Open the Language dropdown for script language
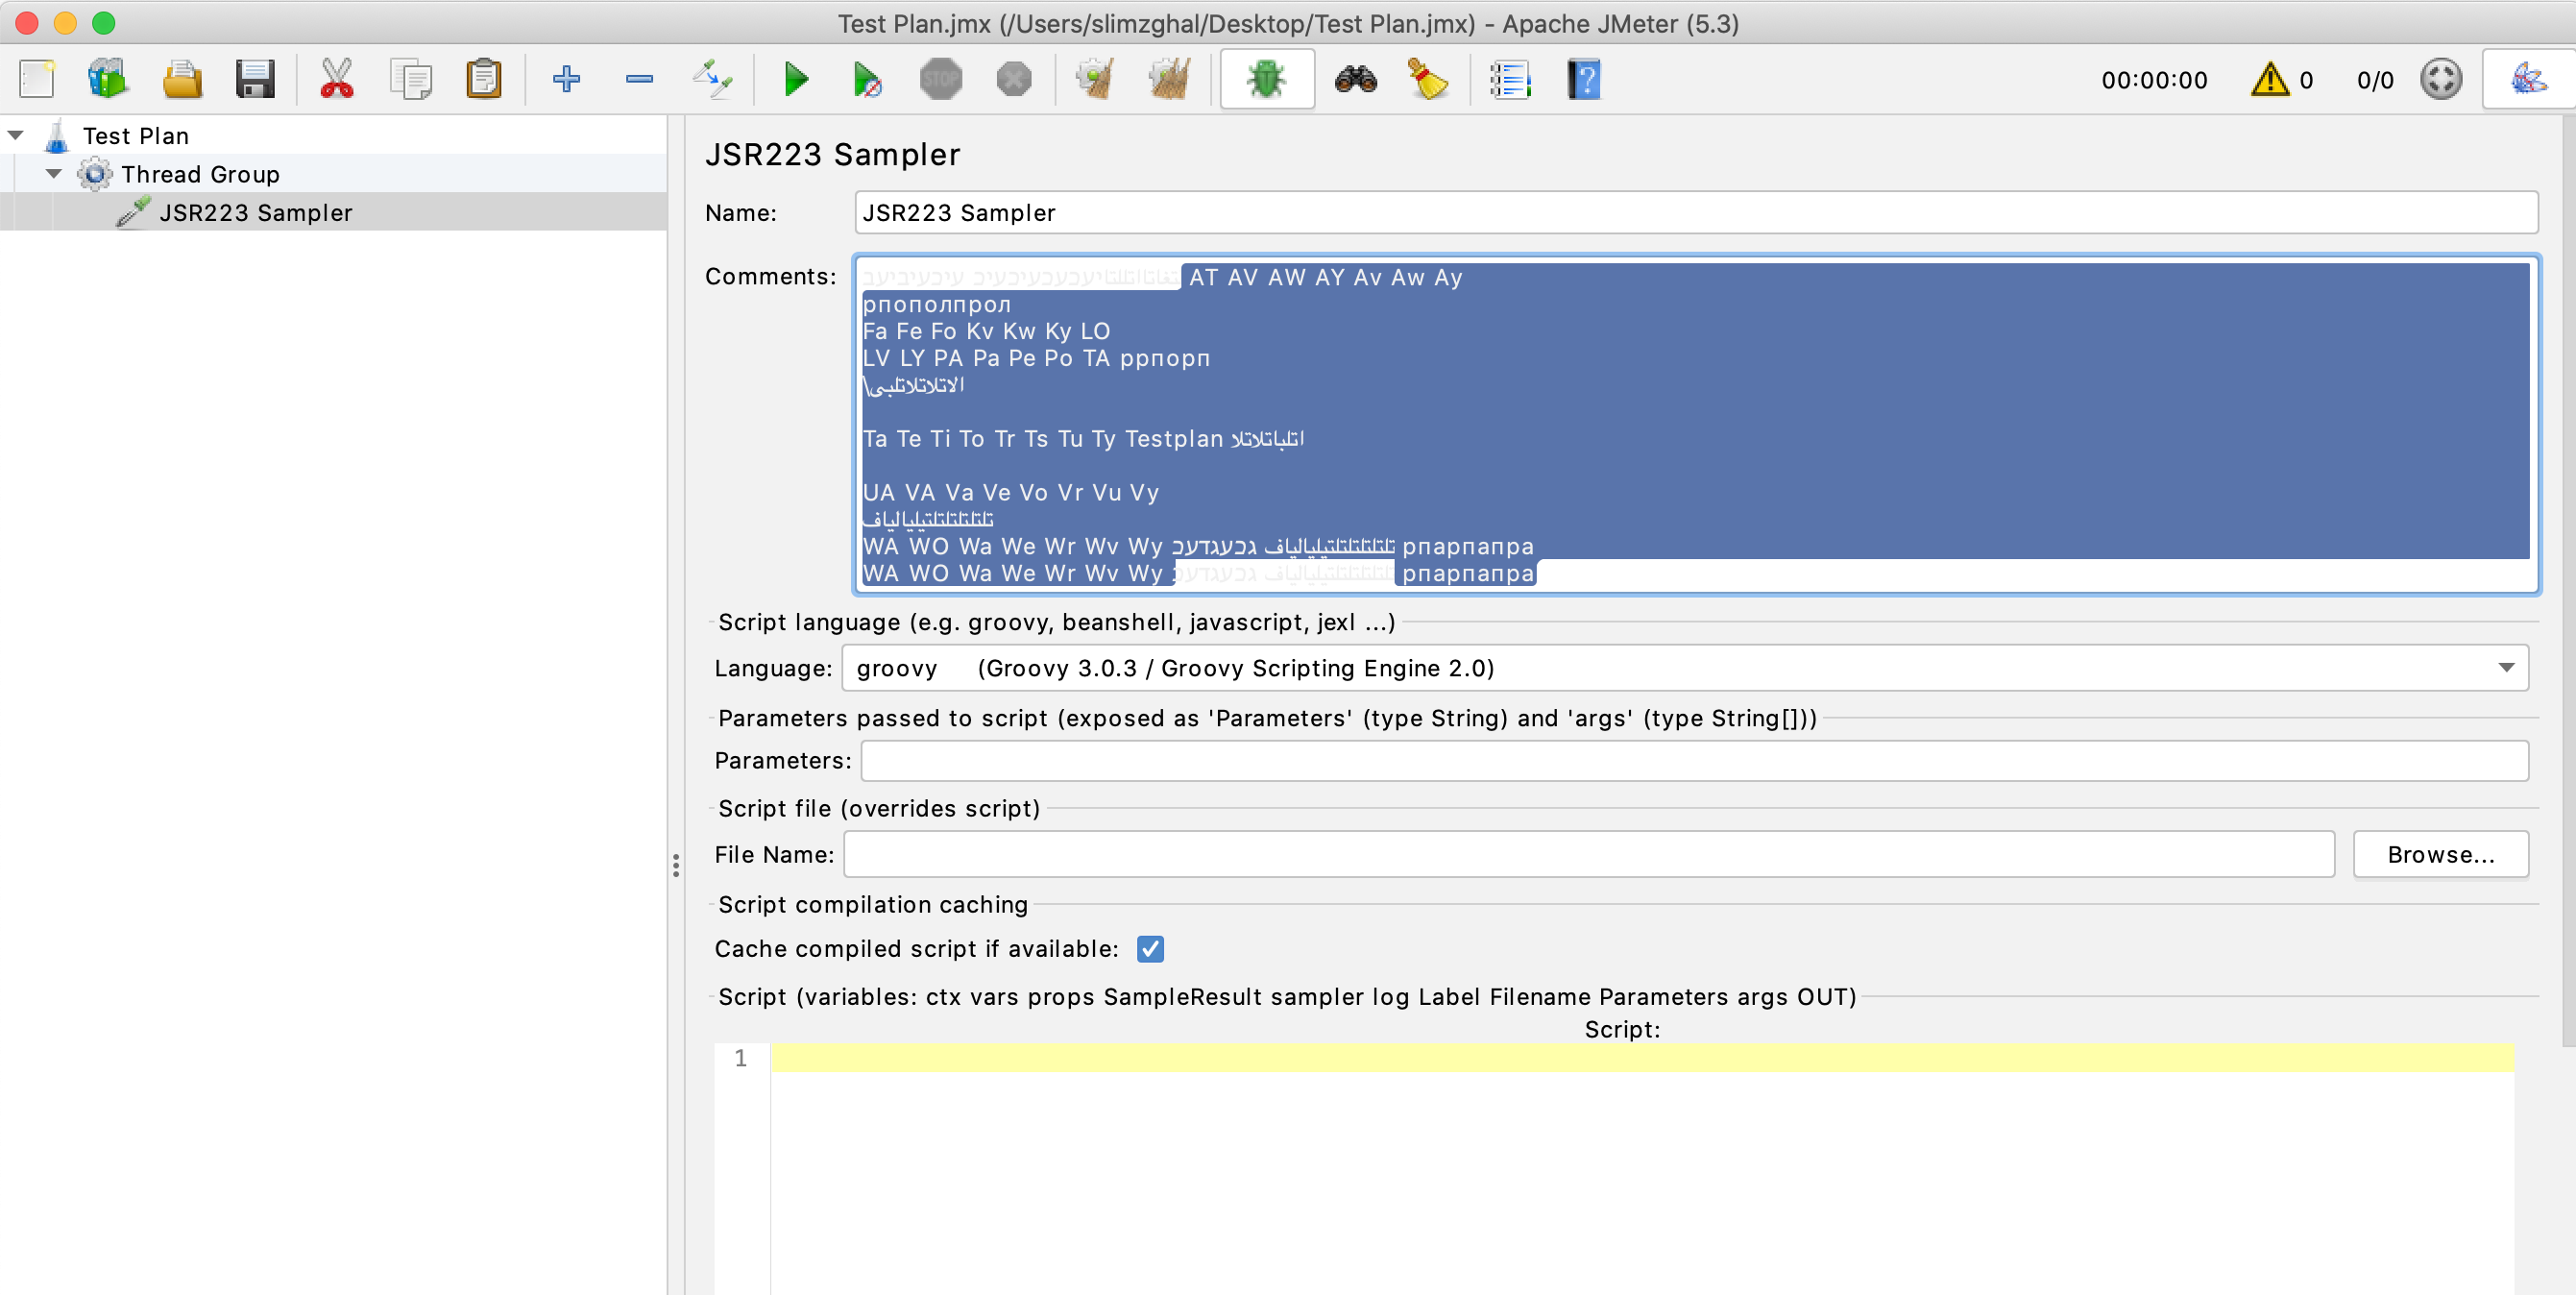This screenshot has width=2576, height=1295. [2507, 668]
